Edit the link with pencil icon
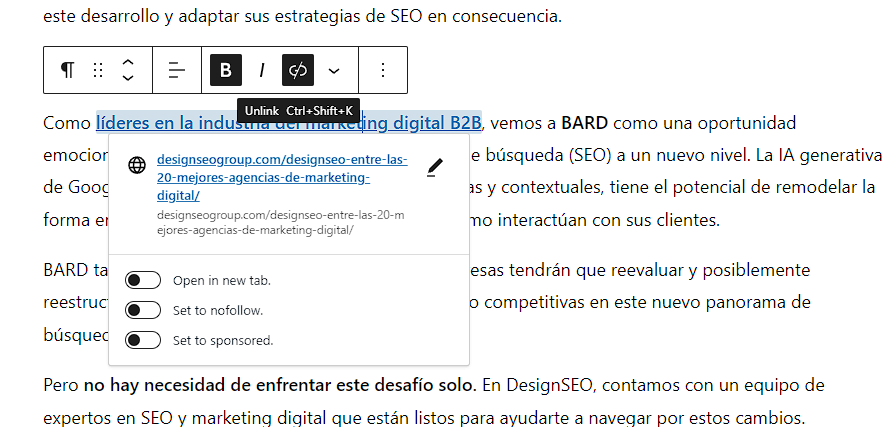 [435, 167]
